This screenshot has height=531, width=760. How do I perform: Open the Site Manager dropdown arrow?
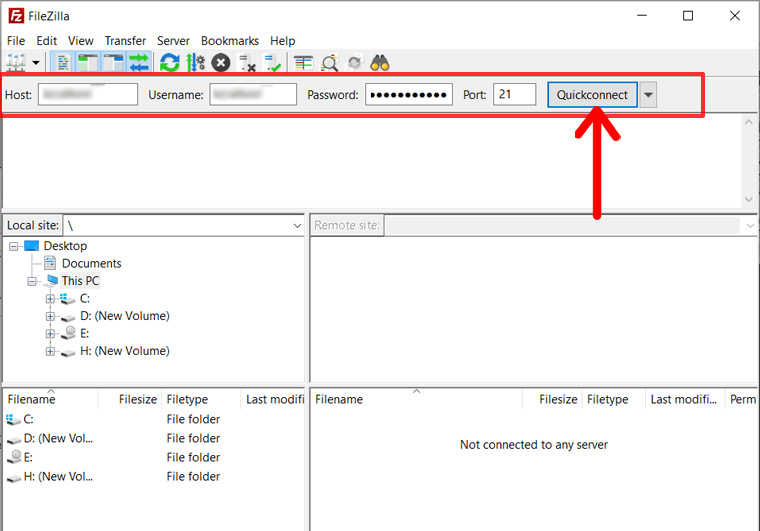pos(36,62)
